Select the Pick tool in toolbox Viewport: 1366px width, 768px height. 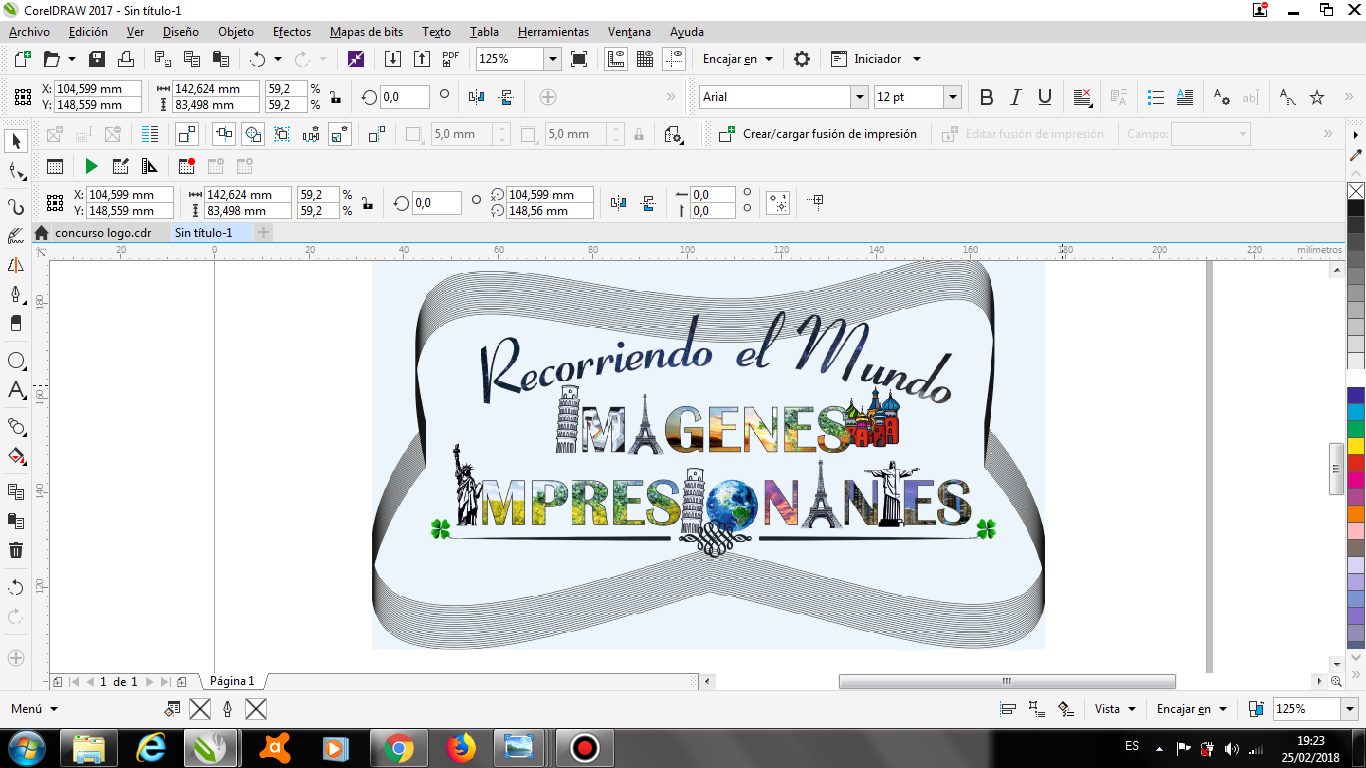click(x=15, y=141)
